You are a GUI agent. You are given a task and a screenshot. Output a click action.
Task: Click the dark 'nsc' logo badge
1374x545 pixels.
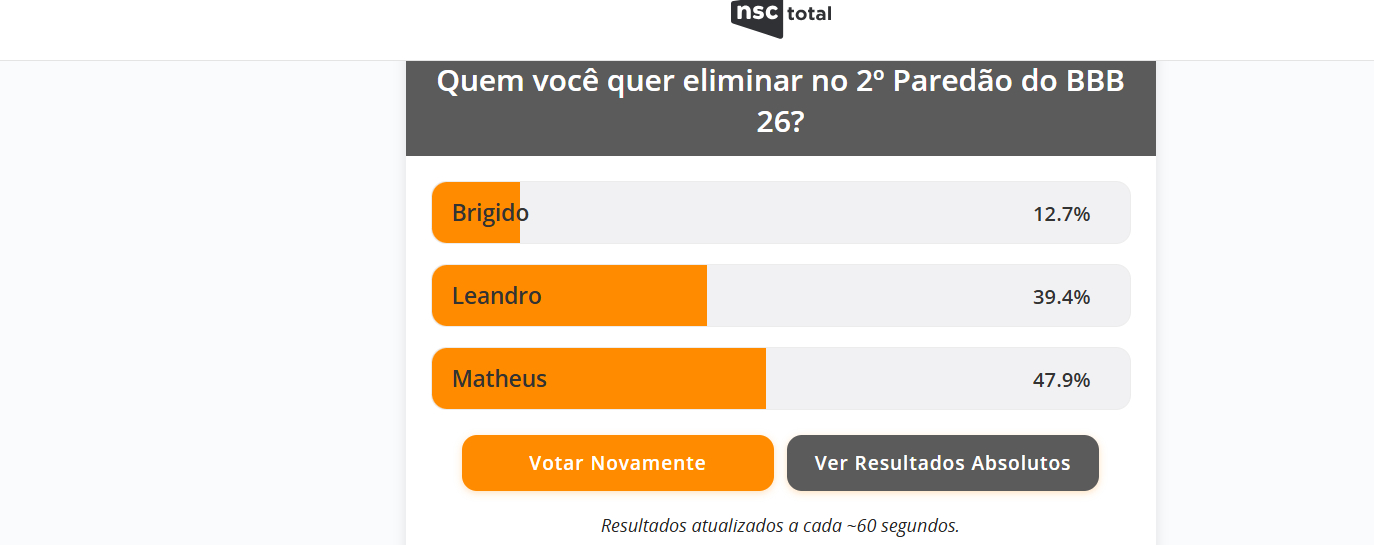[x=756, y=16]
